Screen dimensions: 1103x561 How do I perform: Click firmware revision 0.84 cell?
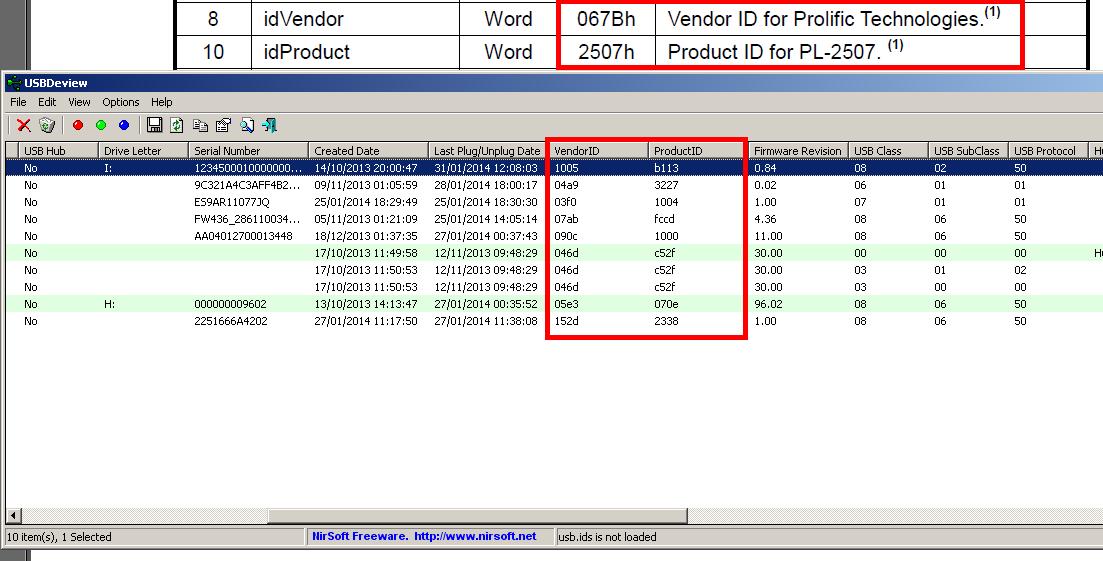click(765, 168)
